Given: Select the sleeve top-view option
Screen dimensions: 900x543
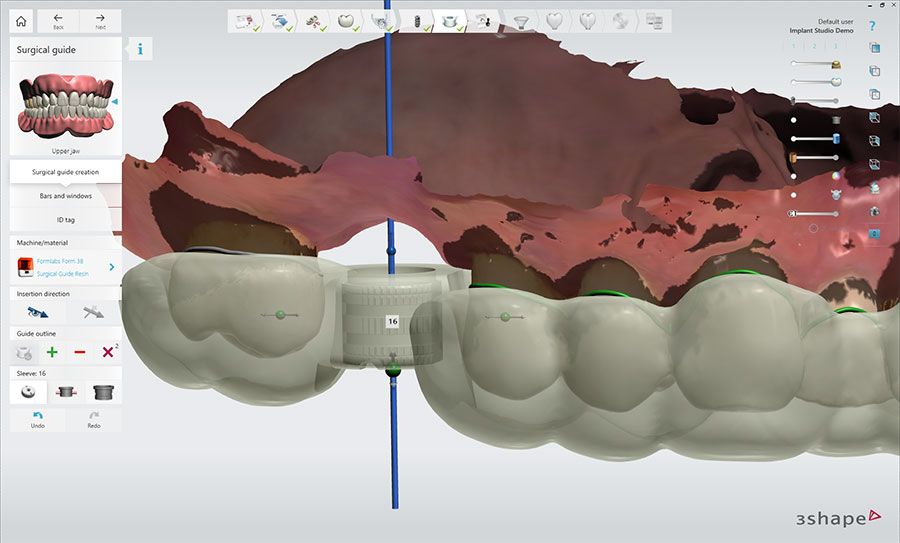Looking at the screenshot, I should coord(28,392).
